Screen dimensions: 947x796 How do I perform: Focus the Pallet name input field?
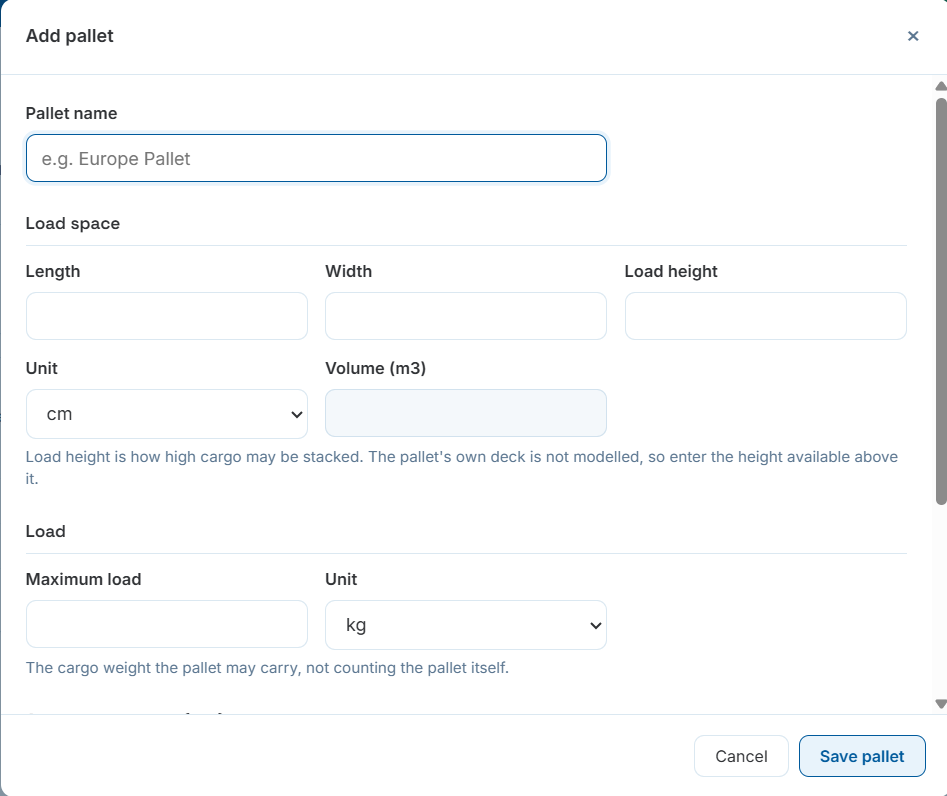coord(316,158)
